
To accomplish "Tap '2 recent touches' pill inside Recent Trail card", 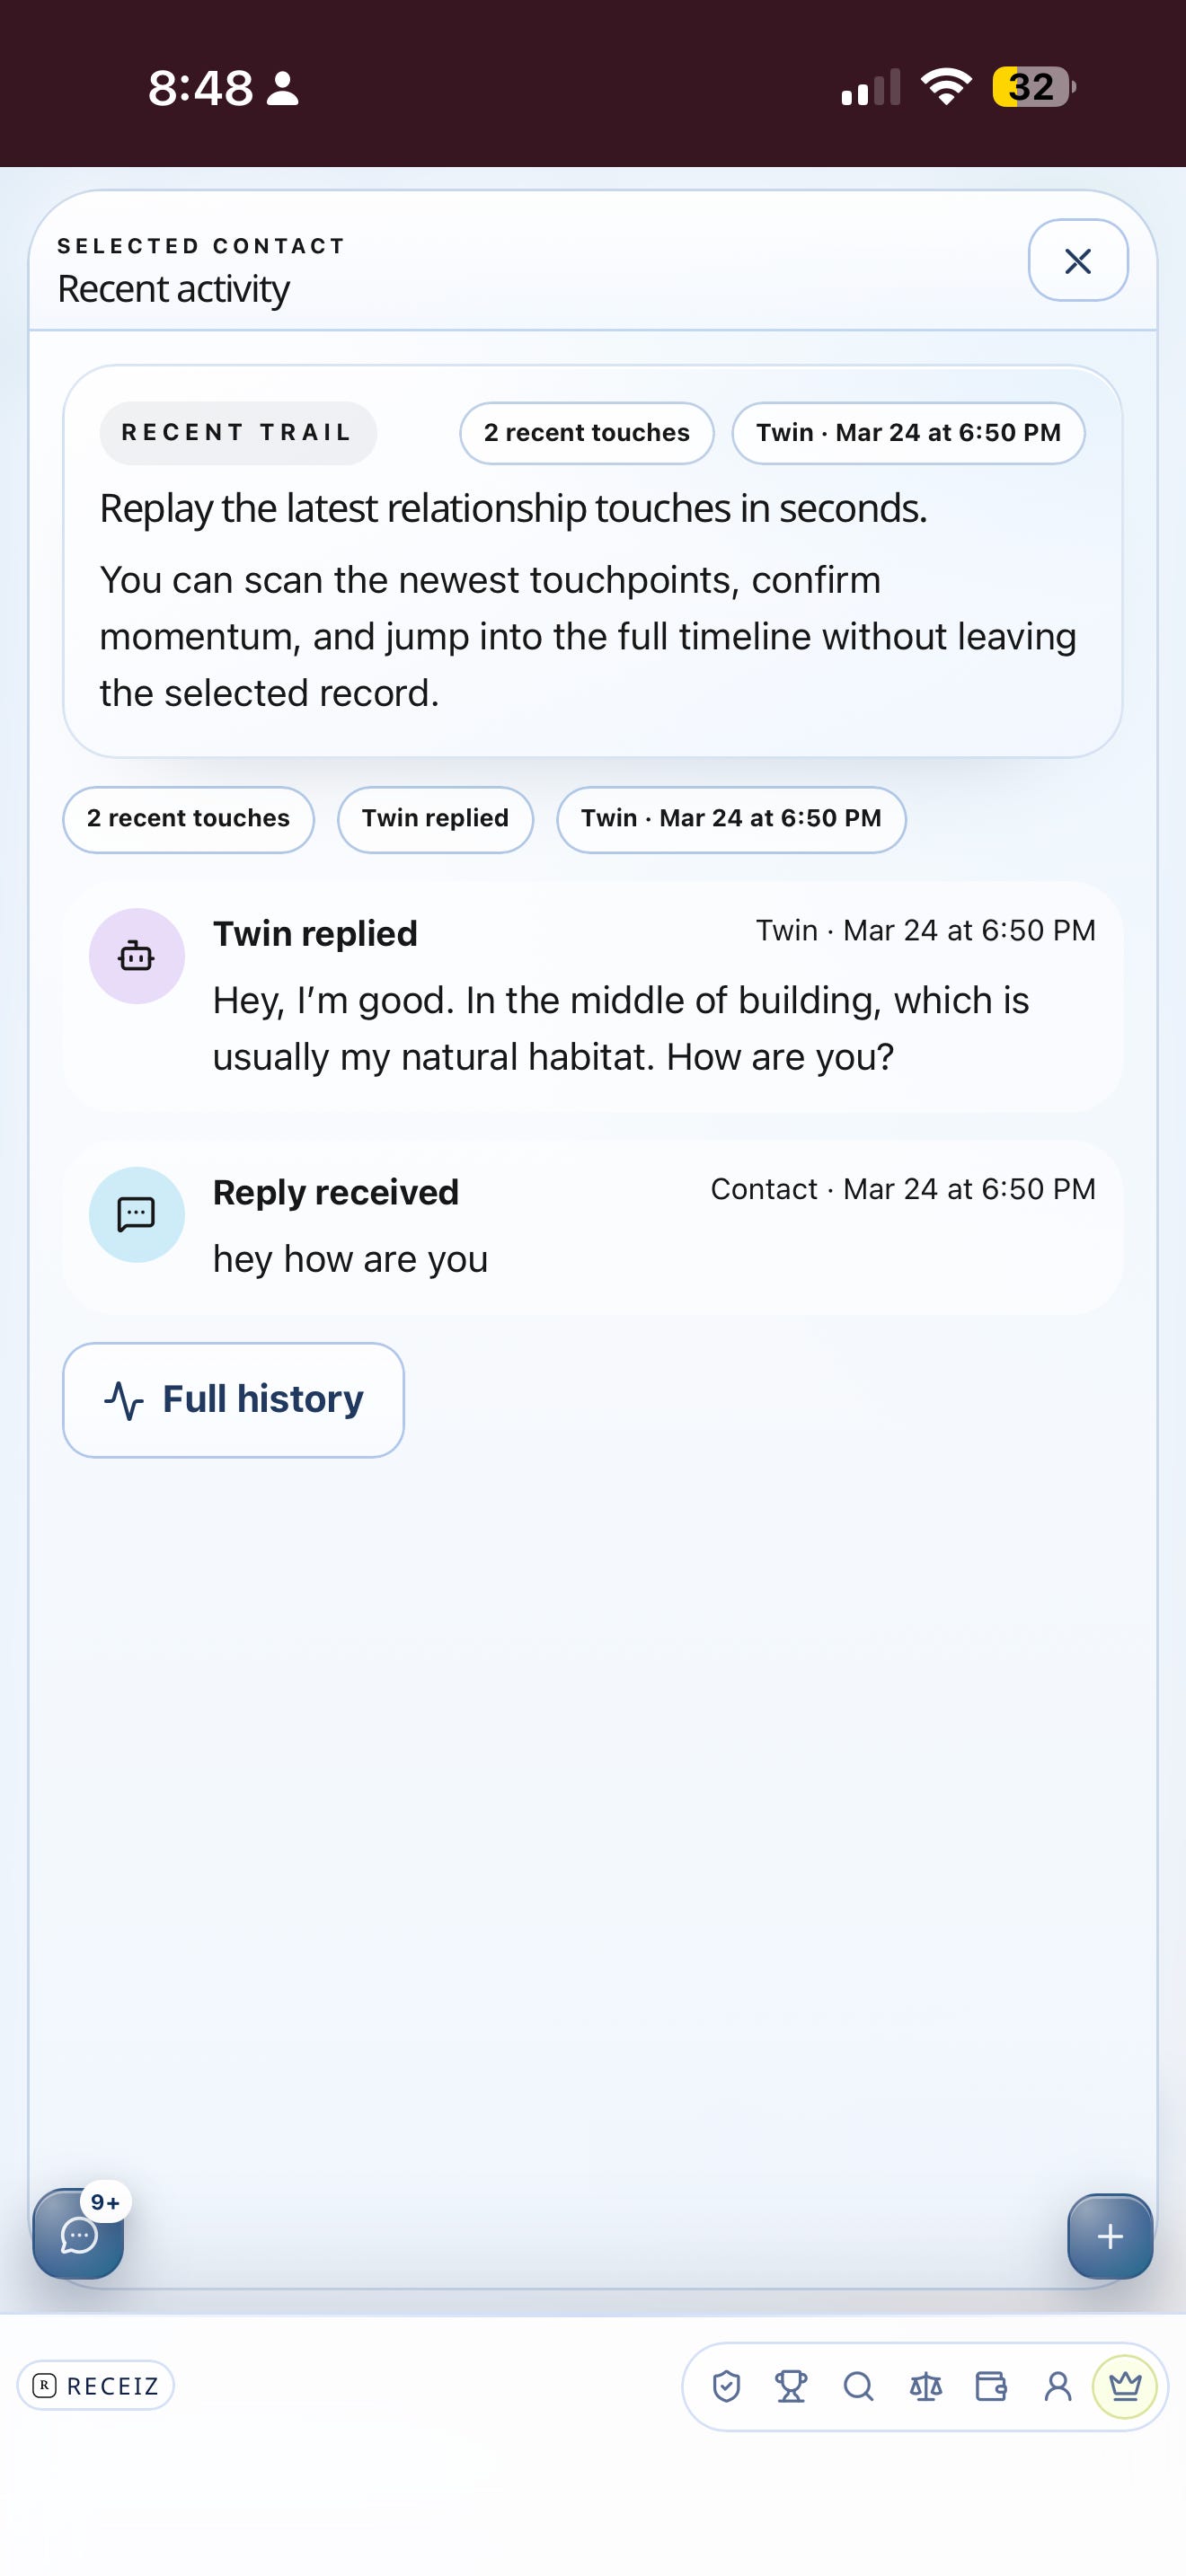I will click(x=587, y=433).
